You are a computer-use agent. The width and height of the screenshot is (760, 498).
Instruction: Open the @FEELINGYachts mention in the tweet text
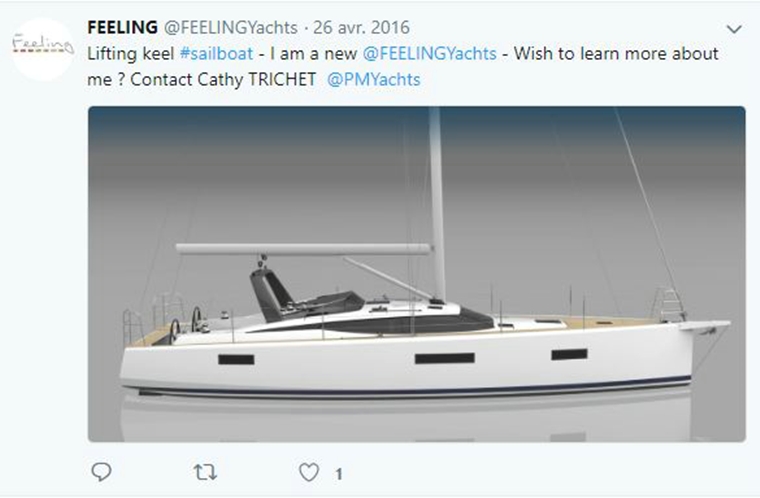click(429, 53)
